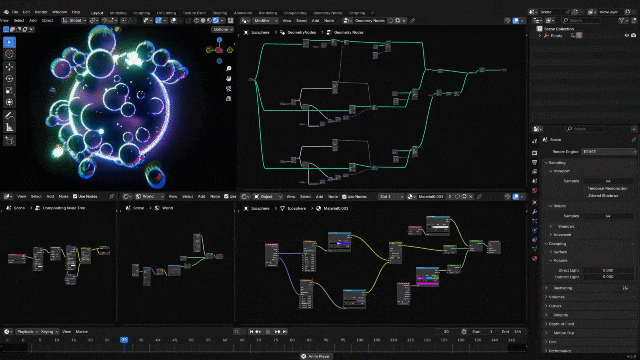Disable the Empty collection in renders
The height and width of the screenshot is (360, 640).
click(634, 36)
